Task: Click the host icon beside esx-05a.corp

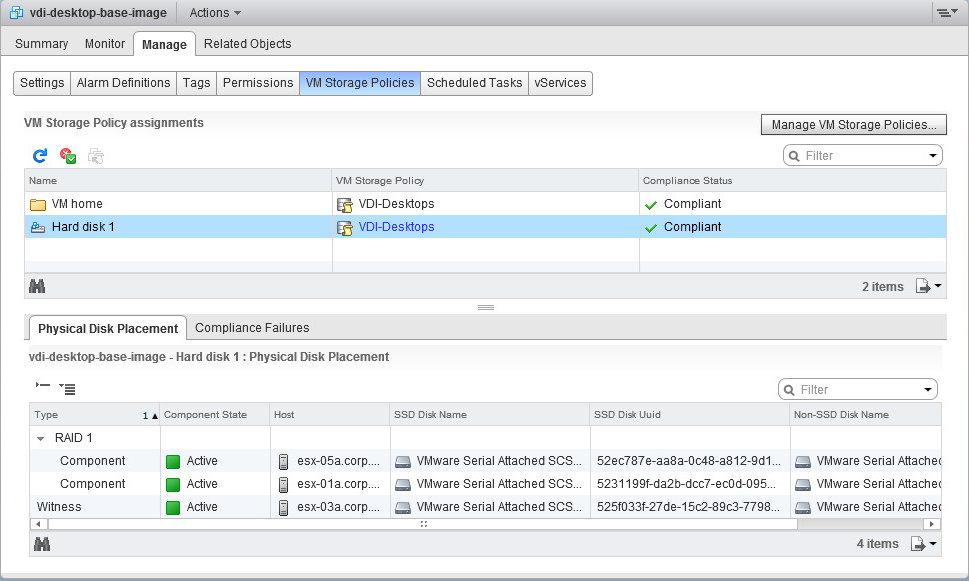Action: point(284,461)
